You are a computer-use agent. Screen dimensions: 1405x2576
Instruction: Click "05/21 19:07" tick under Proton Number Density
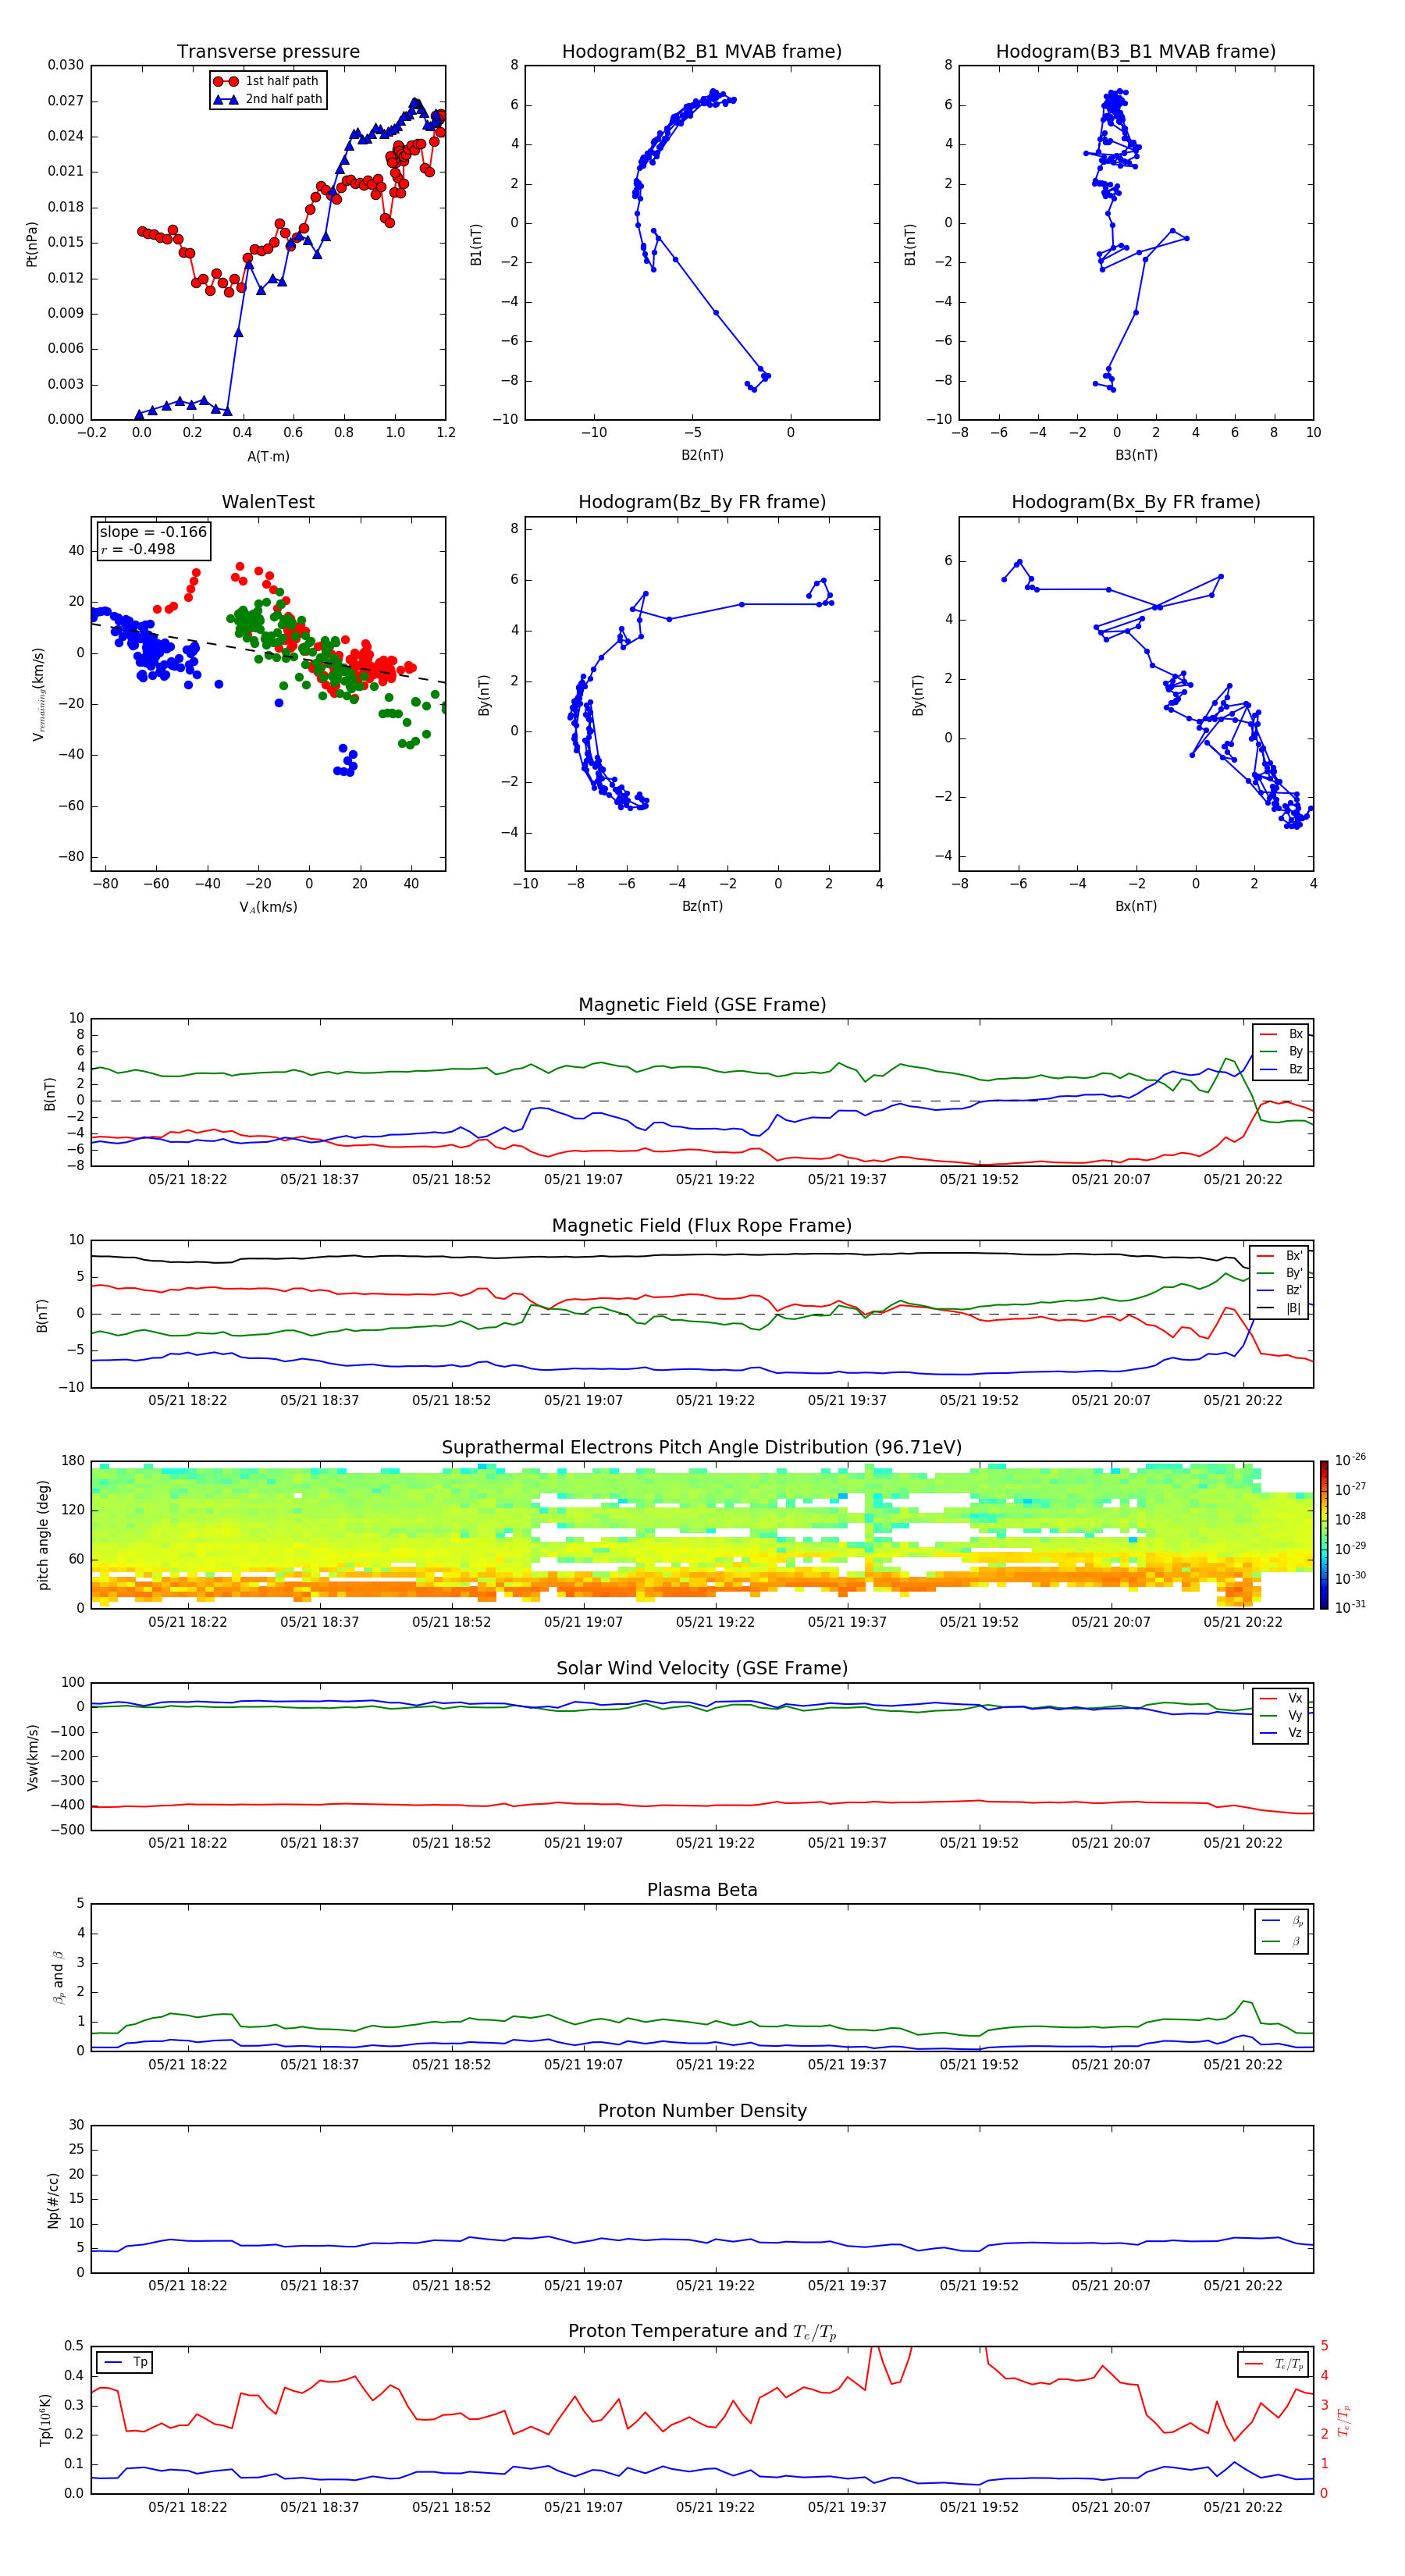click(583, 2285)
